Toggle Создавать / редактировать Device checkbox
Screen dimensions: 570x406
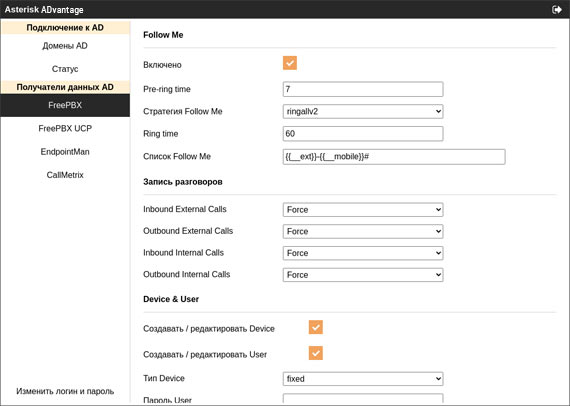(x=316, y=327)
